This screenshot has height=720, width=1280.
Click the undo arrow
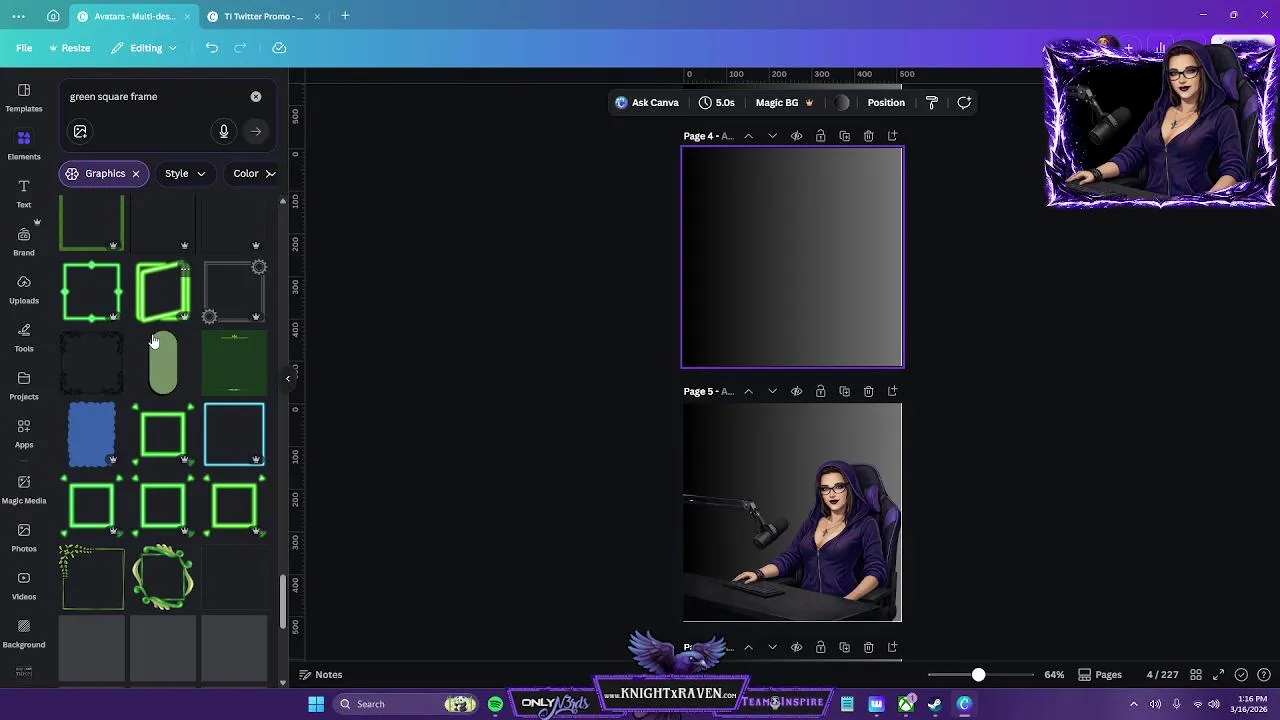click(211, 48)
